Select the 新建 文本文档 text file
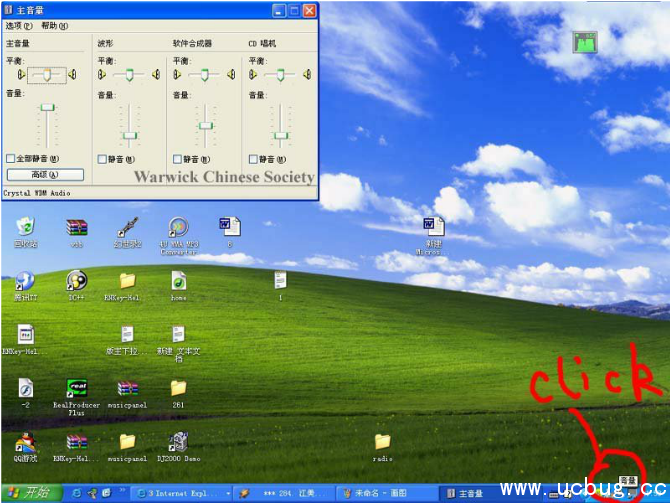Image resolution: width=670 pixels, height=503 pixels. [x=178, y=344]
